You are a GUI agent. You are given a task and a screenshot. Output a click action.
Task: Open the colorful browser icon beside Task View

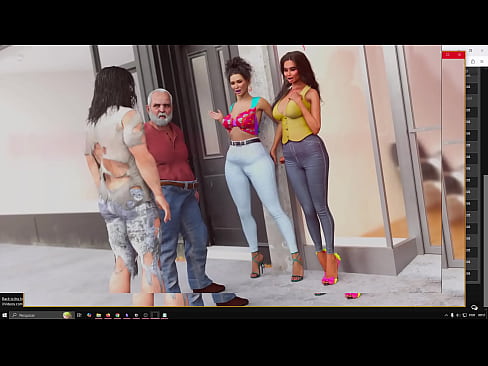[x=89, y=315]
